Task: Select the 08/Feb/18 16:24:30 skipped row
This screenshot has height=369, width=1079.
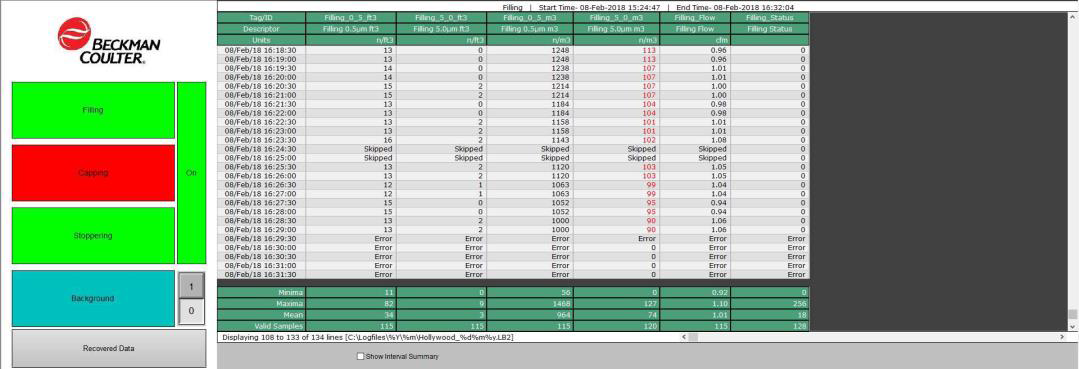Action: (x=513, y=149)
